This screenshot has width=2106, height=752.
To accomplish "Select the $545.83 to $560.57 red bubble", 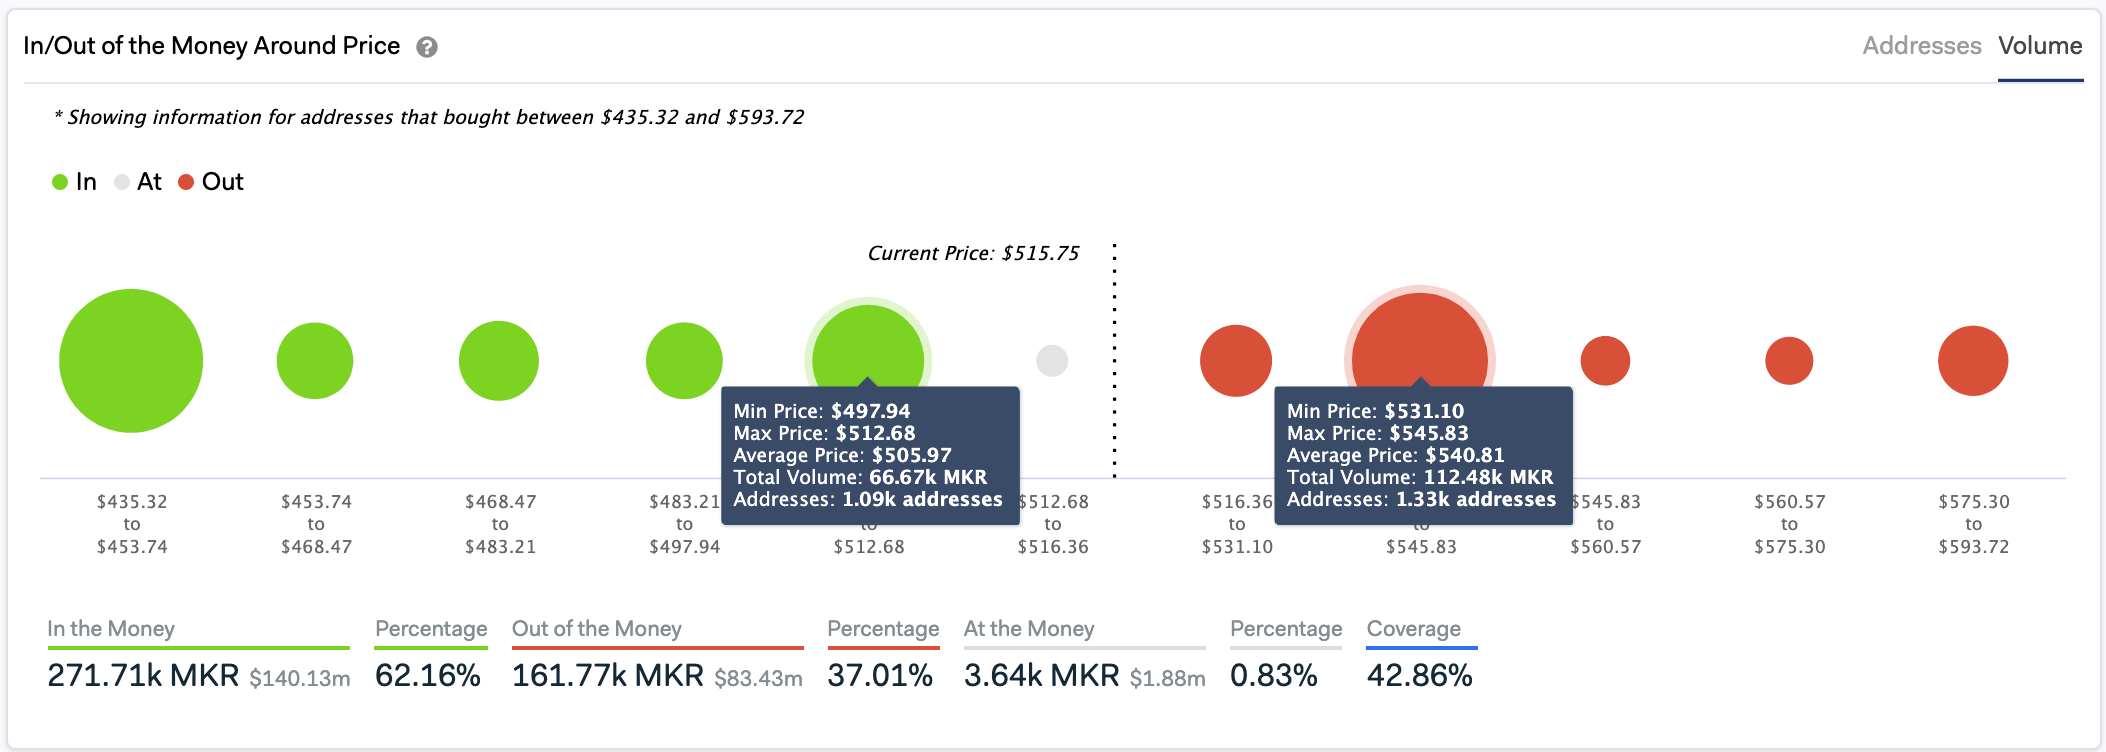I will pyautogui.click(x=1605, y=361).
